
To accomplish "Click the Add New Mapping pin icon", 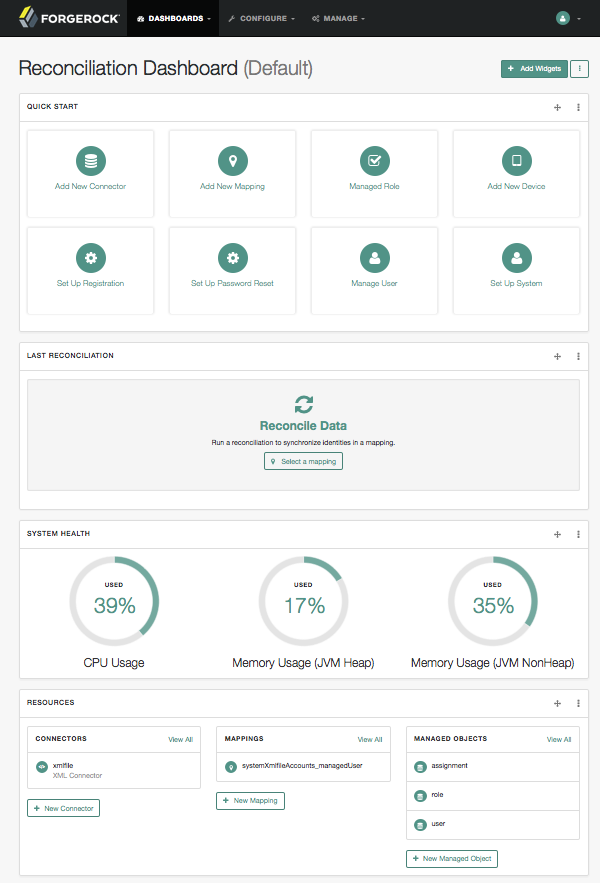I will 233,161.
